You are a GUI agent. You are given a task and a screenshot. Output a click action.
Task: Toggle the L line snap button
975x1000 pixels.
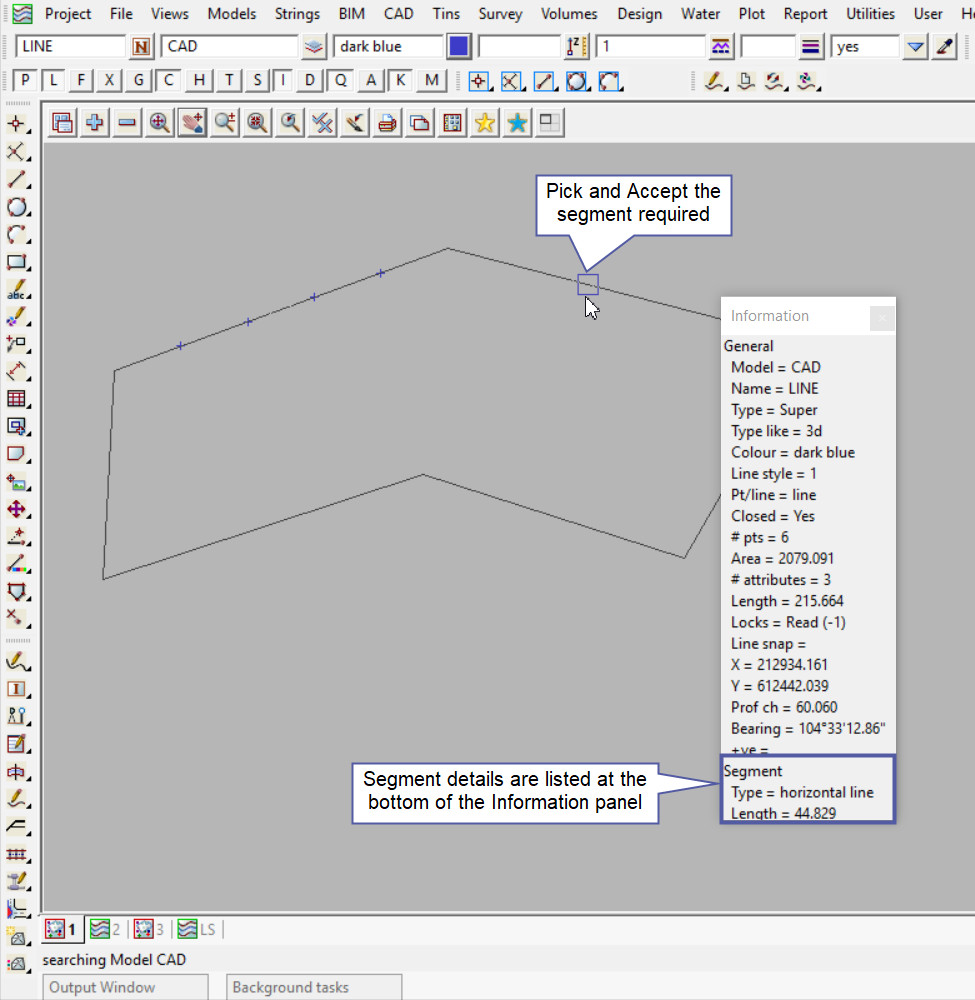pos(54,81)
